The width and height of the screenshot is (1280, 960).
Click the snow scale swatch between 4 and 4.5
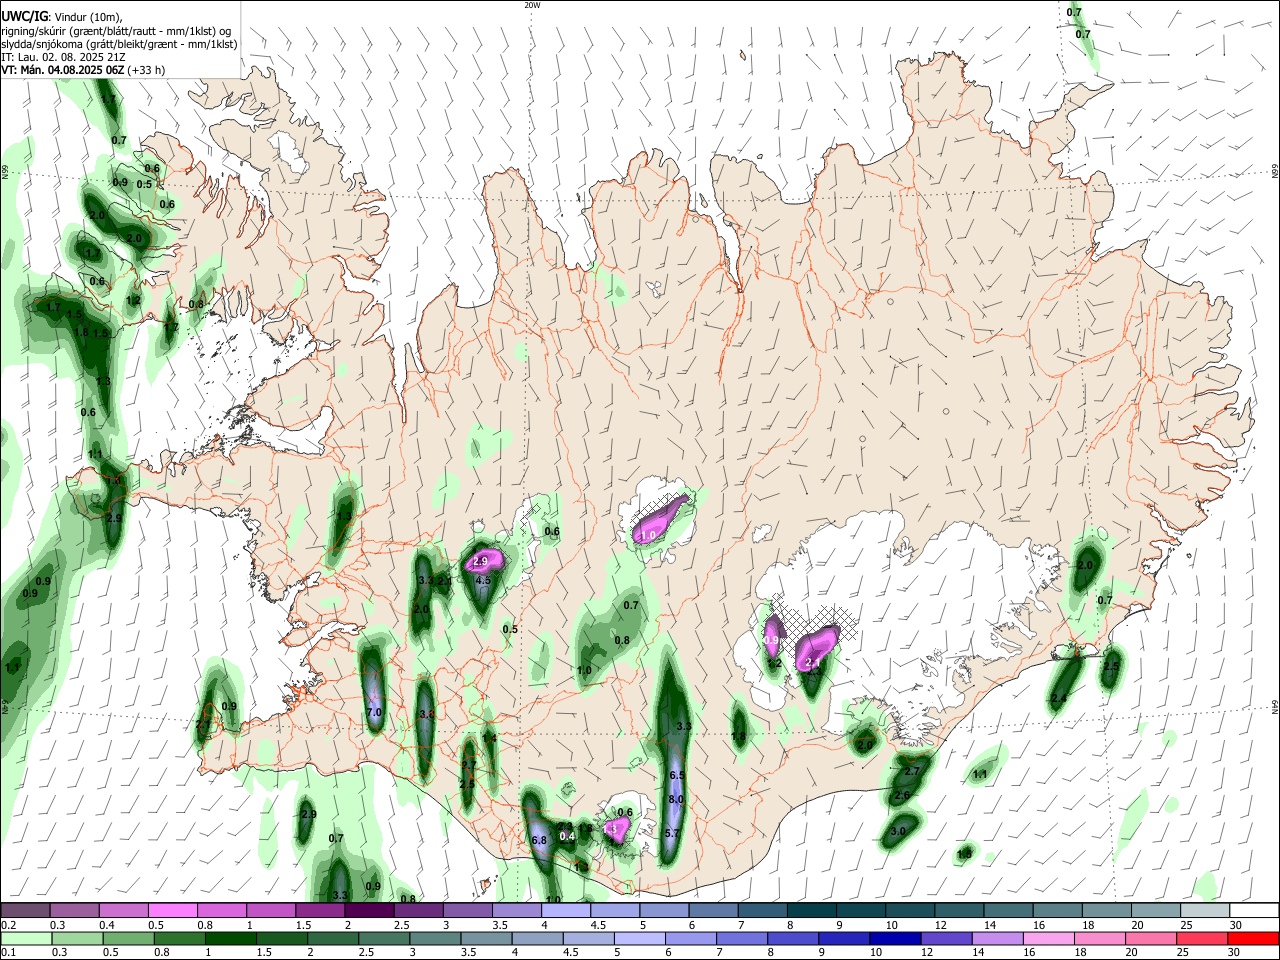click(564, 910)
